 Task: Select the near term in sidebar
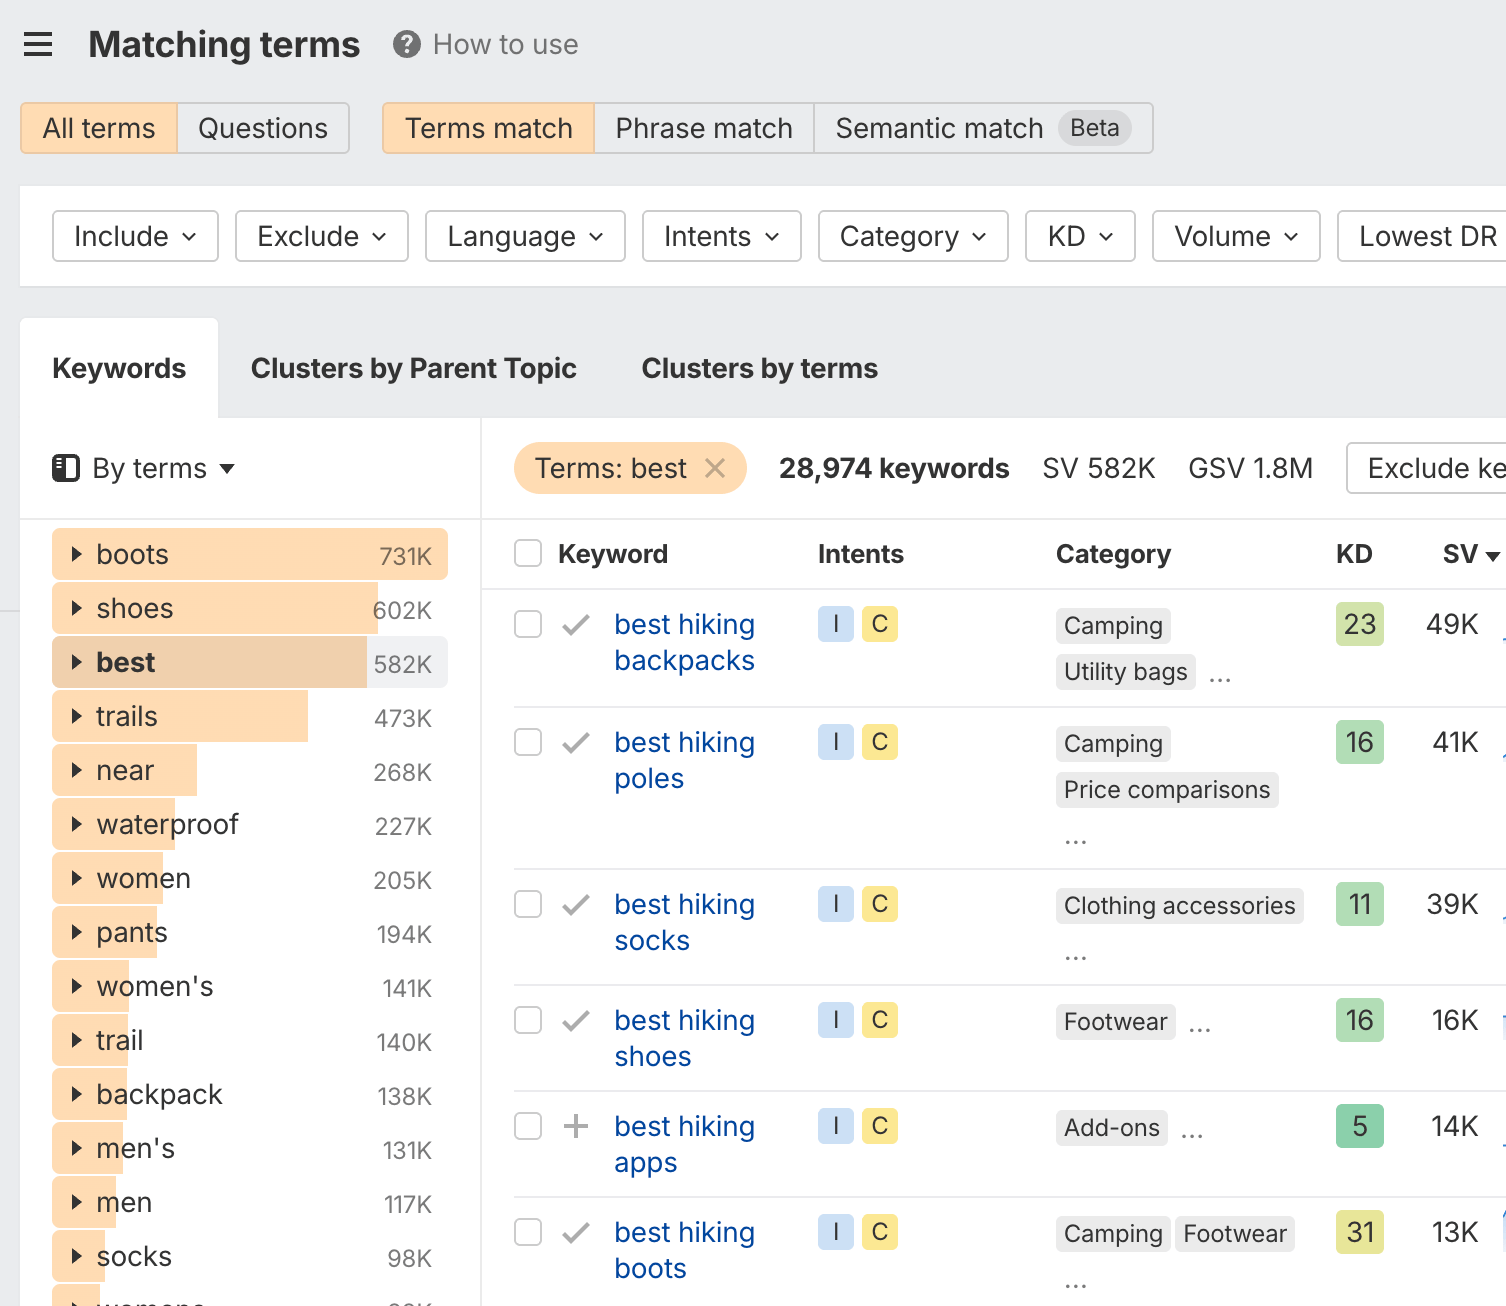(x=250, y=770)
